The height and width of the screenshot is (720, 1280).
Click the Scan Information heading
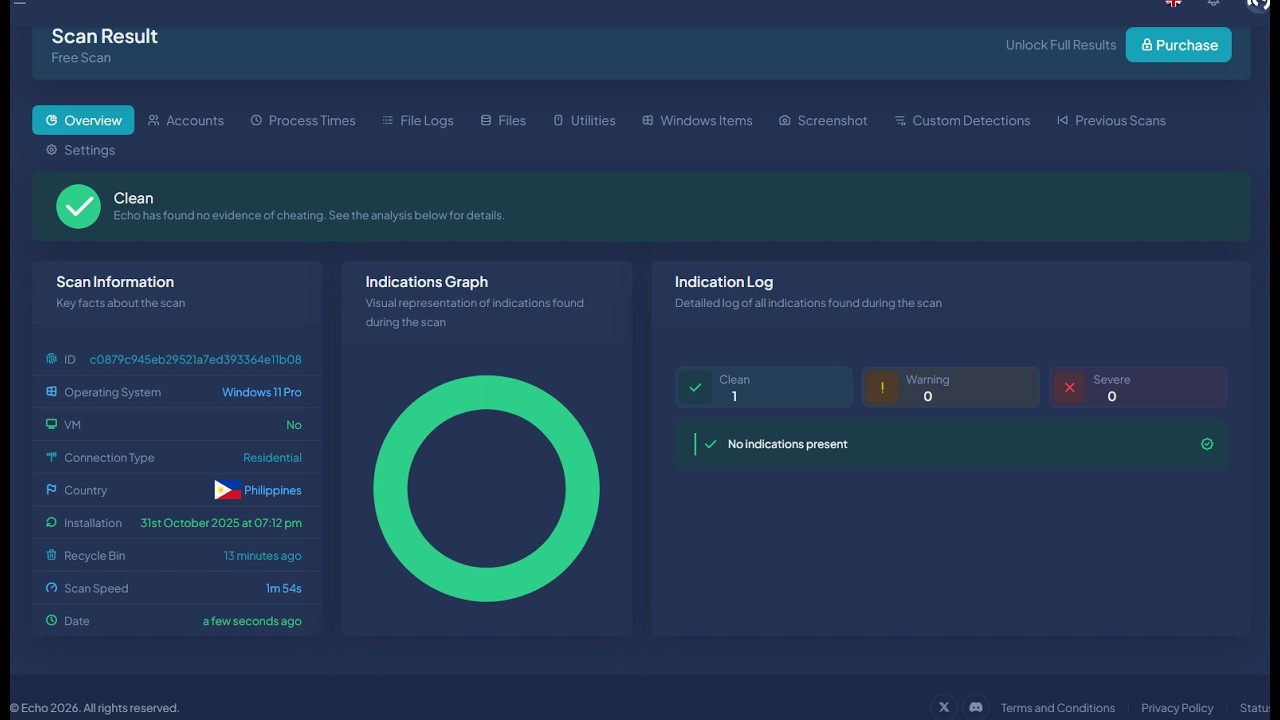coord(115,282)
